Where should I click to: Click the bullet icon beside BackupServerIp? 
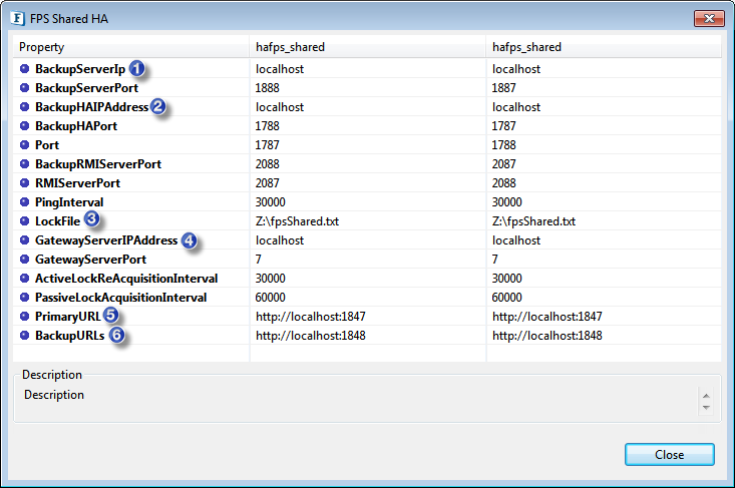coord(24,69)
